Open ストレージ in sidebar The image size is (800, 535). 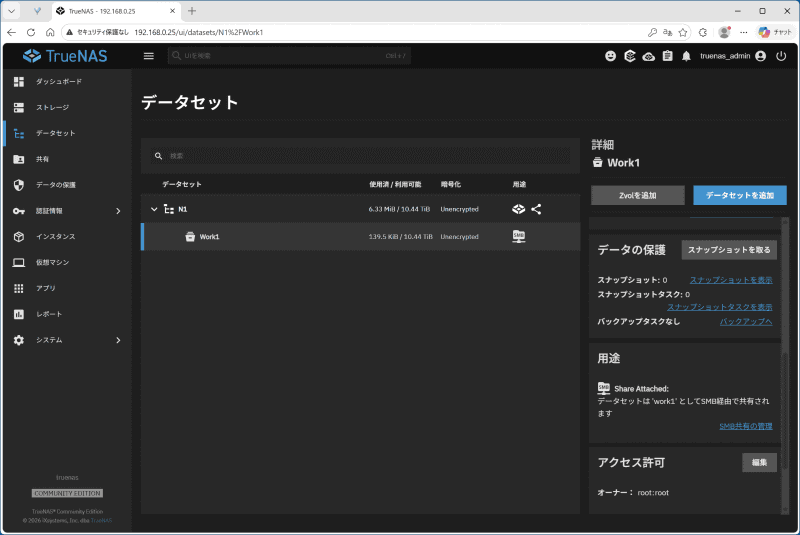pyautogui.click(x=67, y=108)
